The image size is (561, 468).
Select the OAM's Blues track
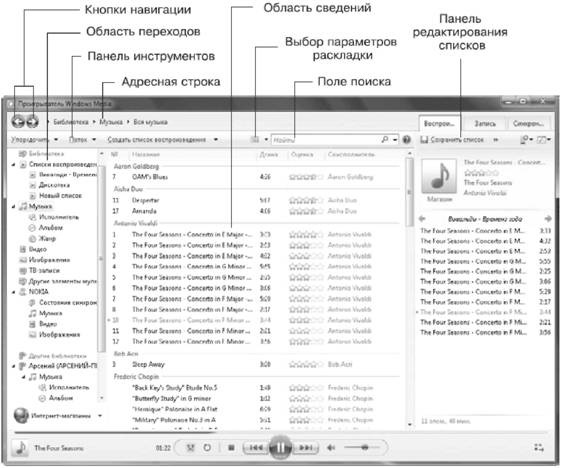(150, 177)
